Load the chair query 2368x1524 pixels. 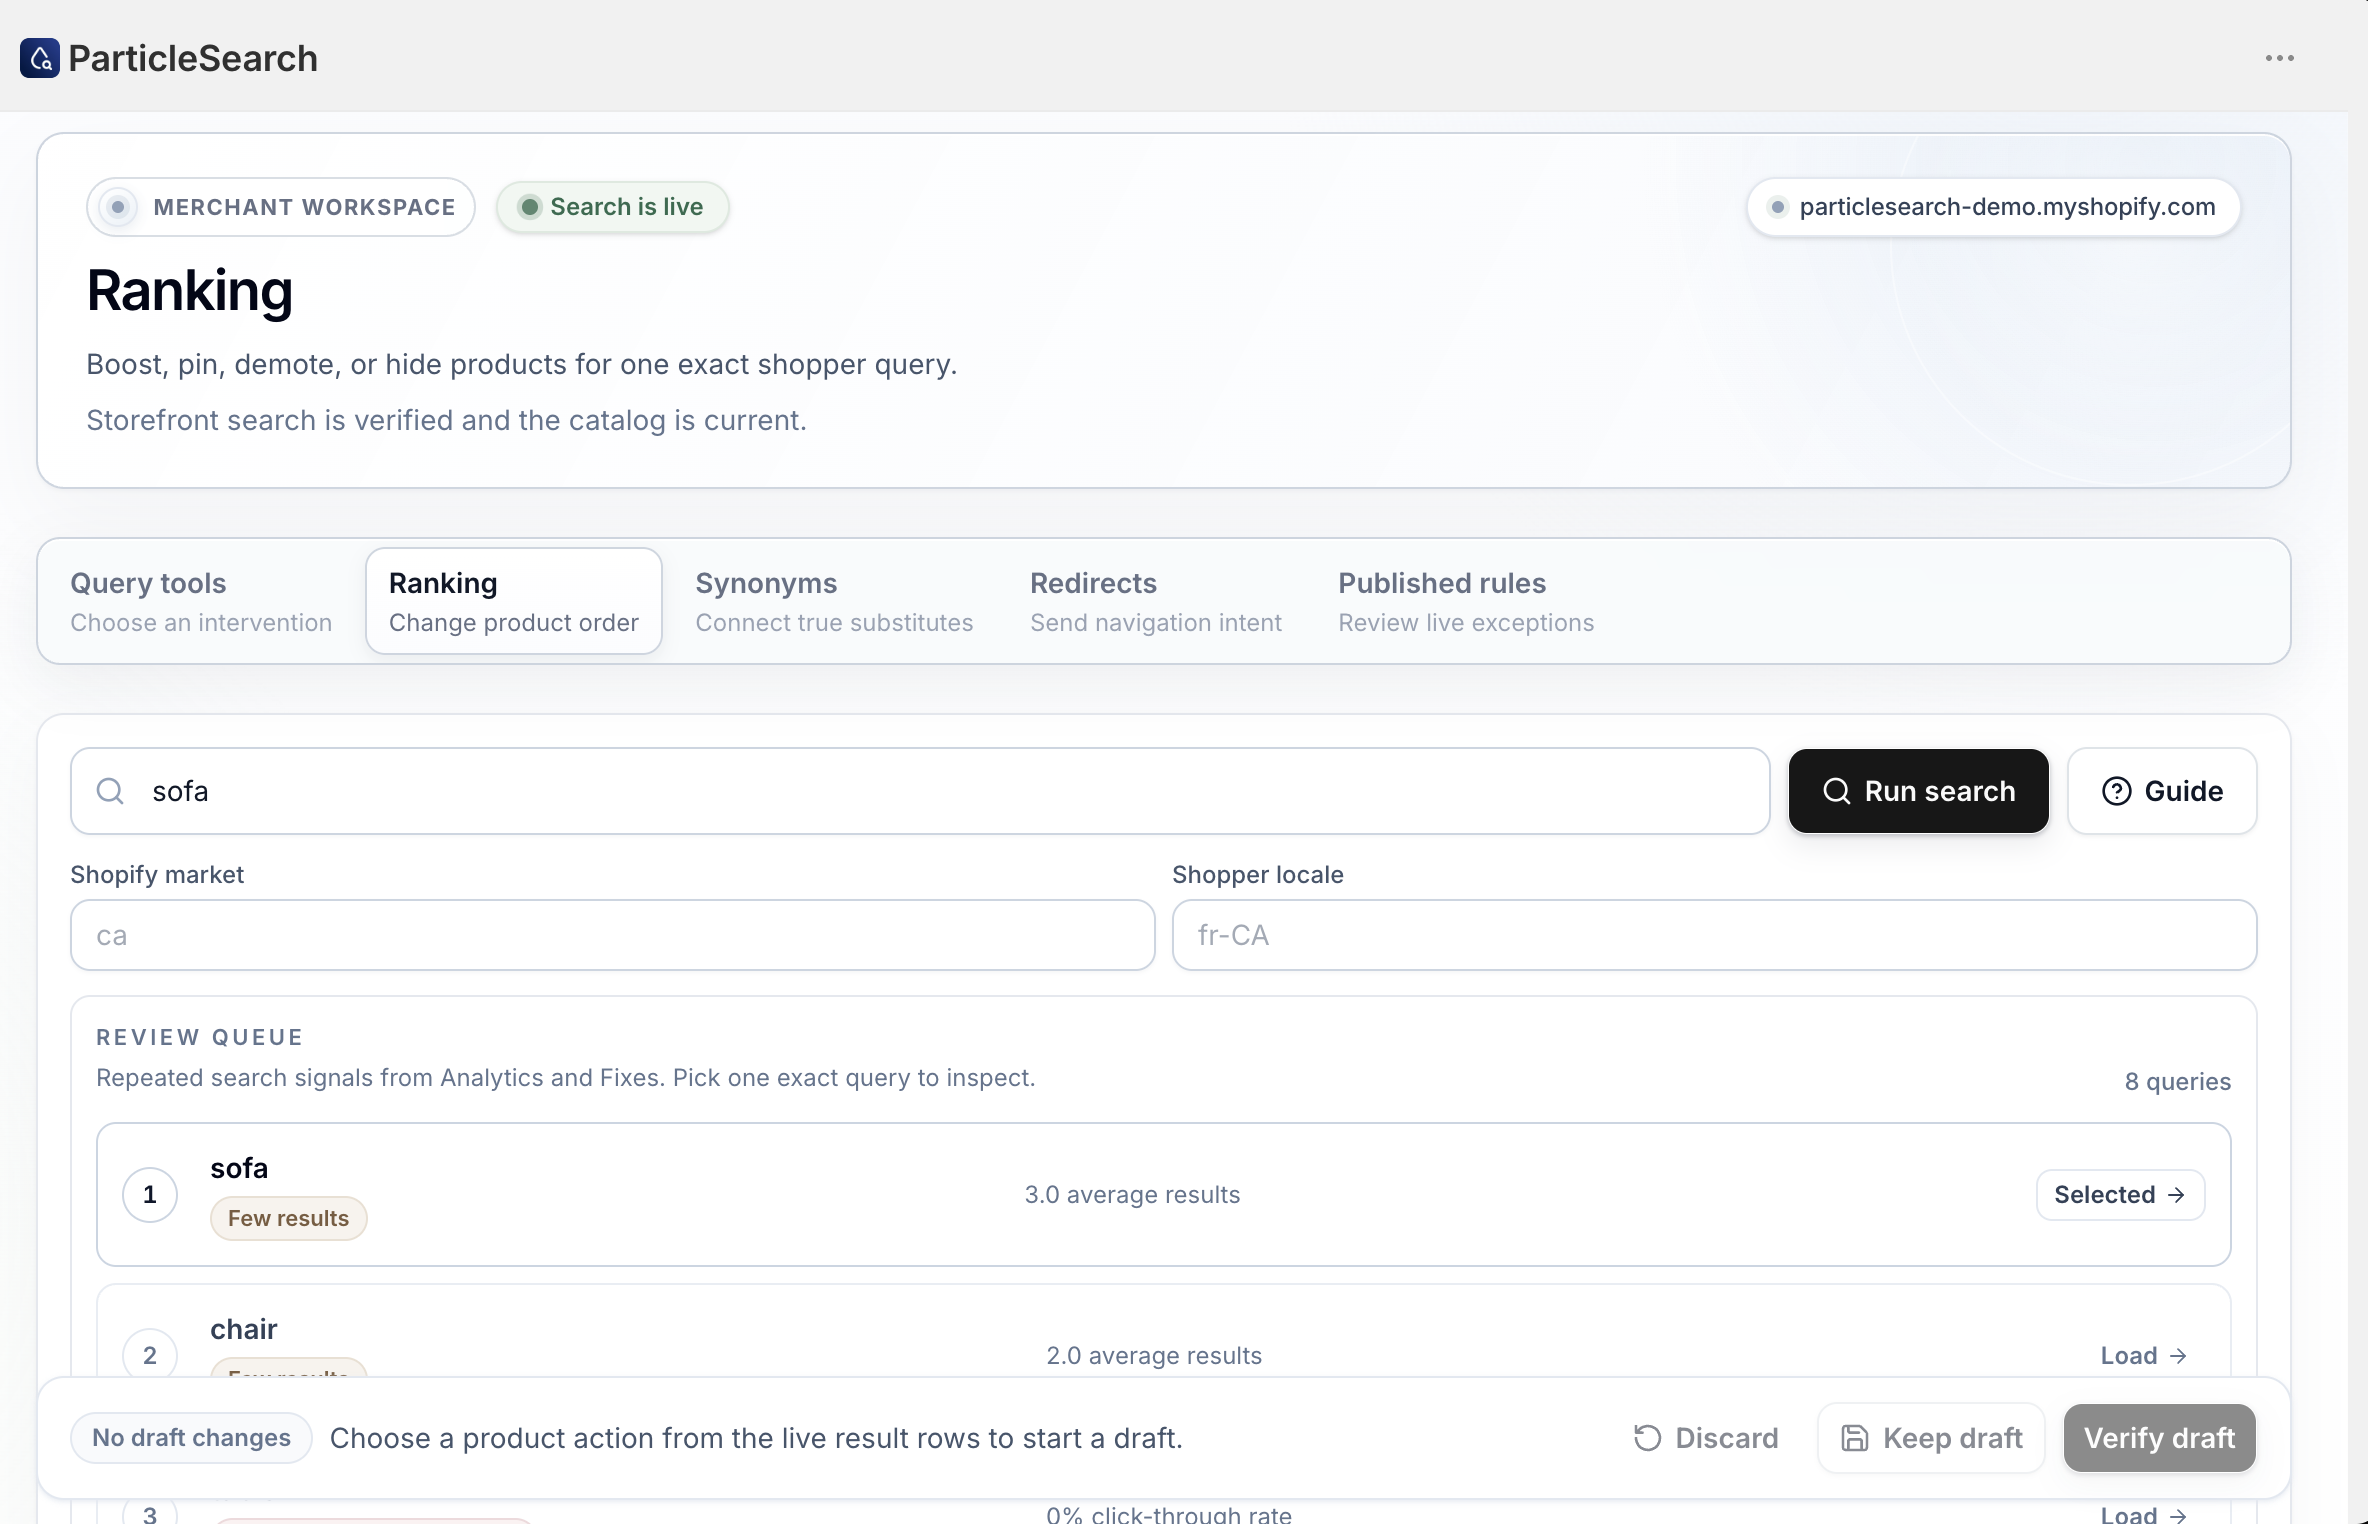click(2144, 1356)
